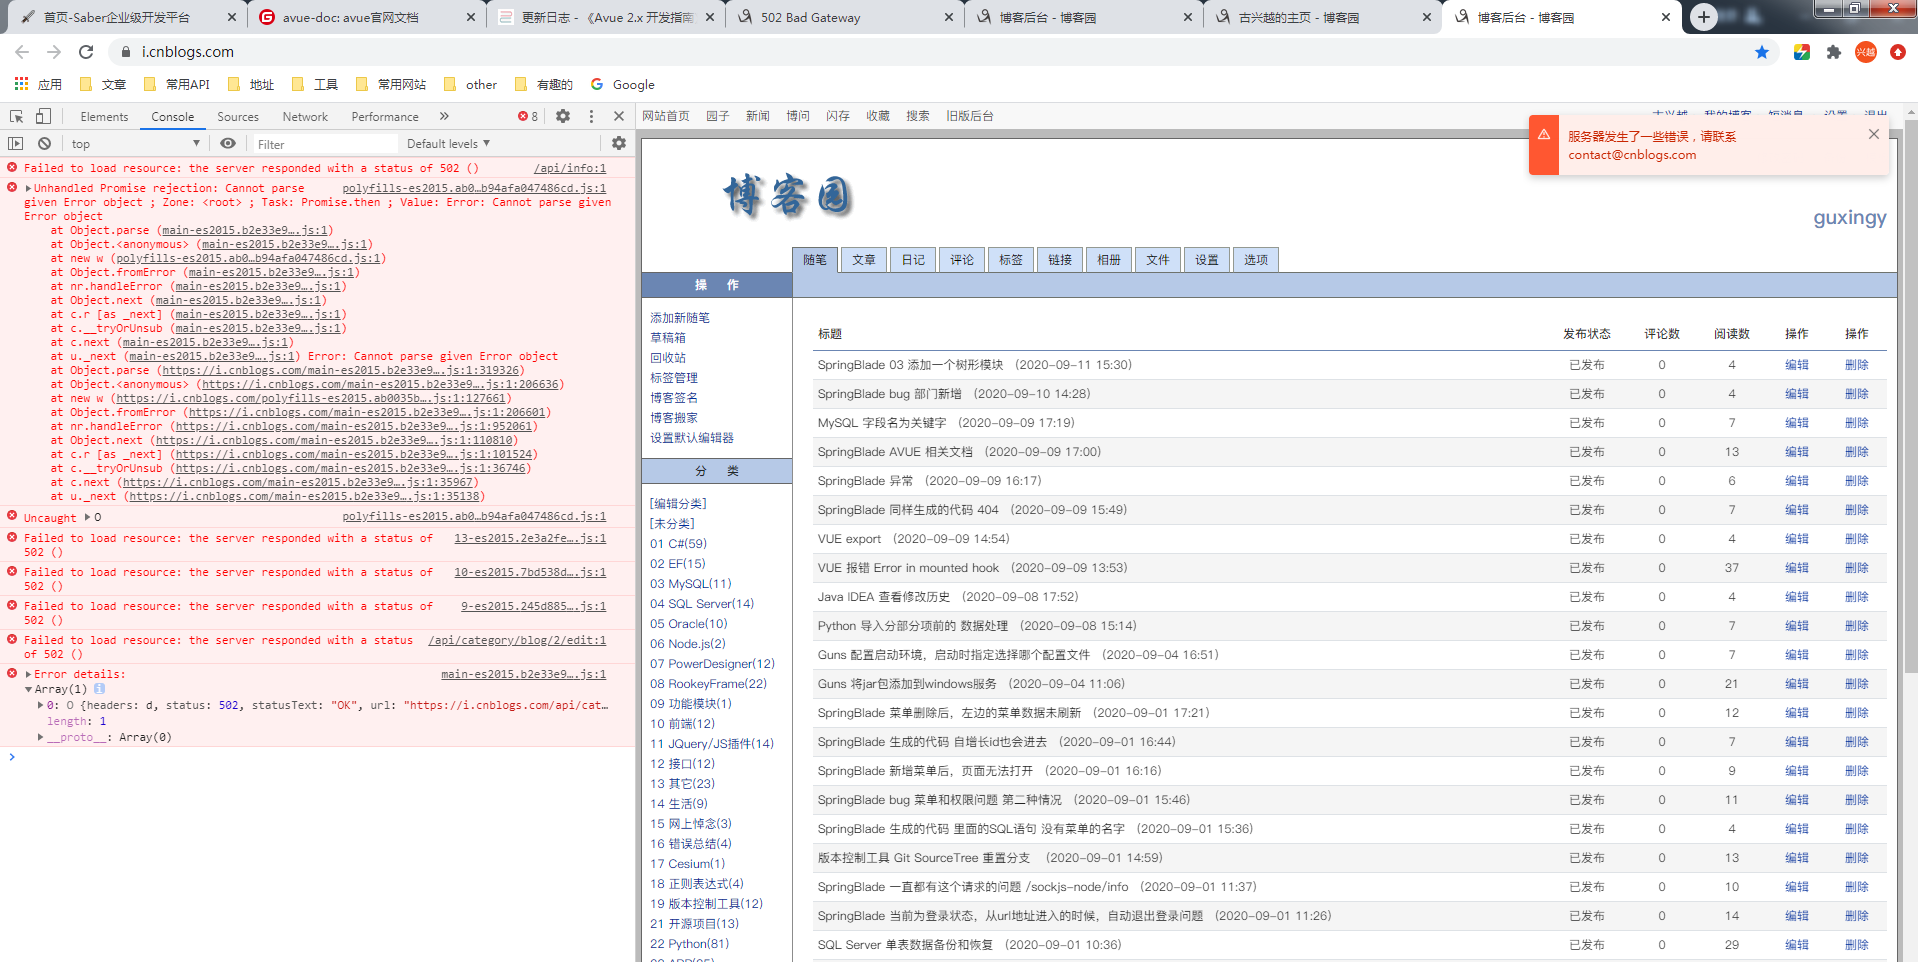The image size is (1918, 962).
Task: Open the other bookmark folder
Action: point(470,84)
